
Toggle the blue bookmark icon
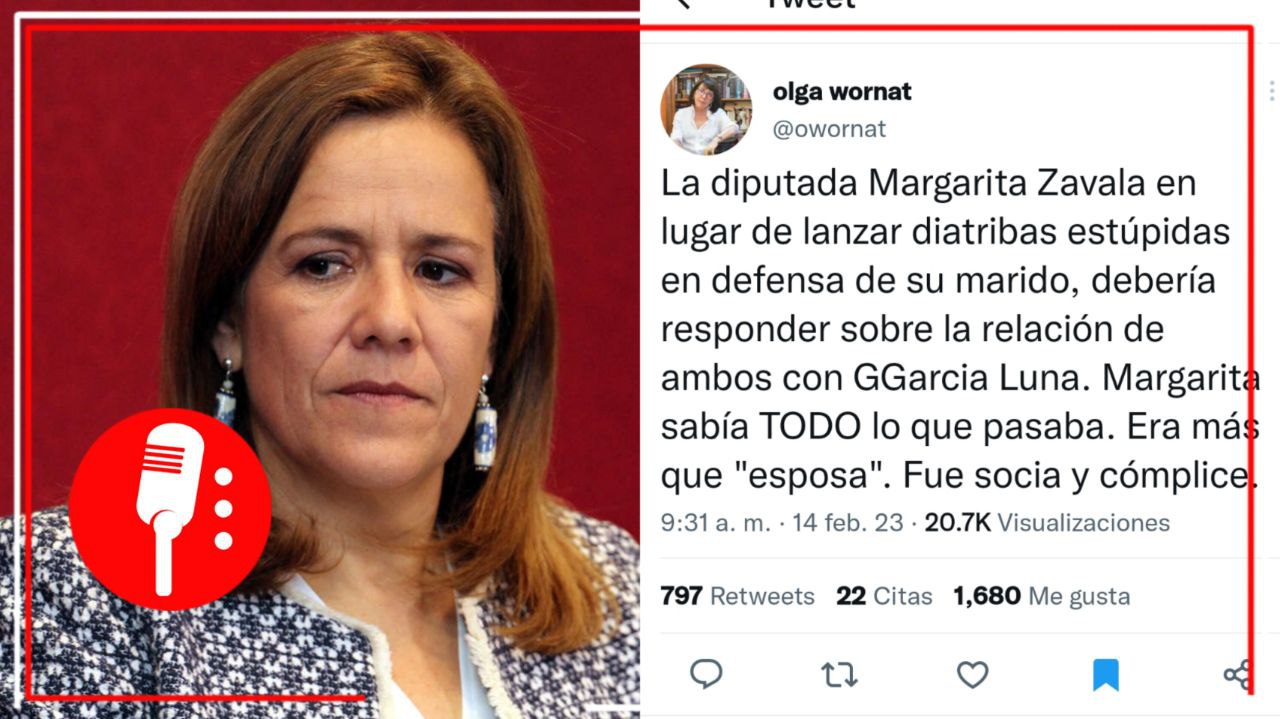[1105, 676]
